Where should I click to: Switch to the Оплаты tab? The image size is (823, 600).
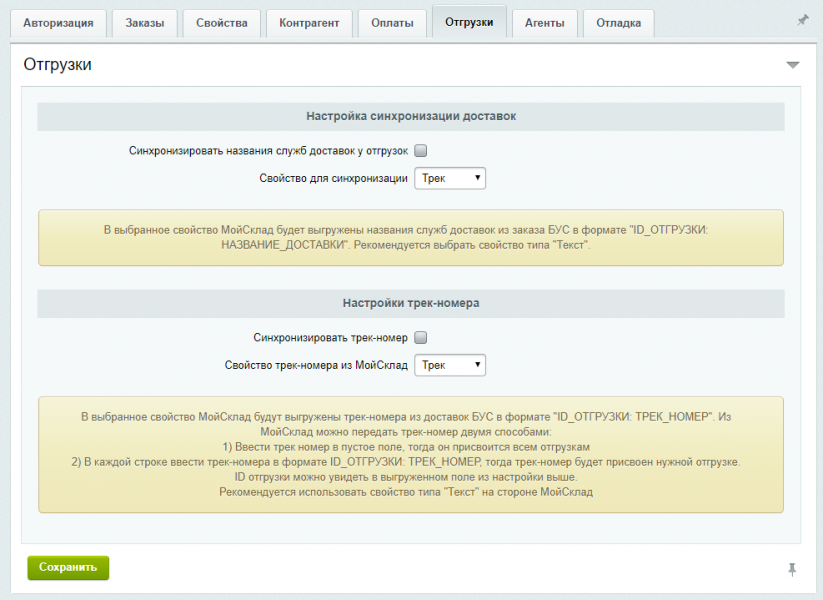point(391,23)
